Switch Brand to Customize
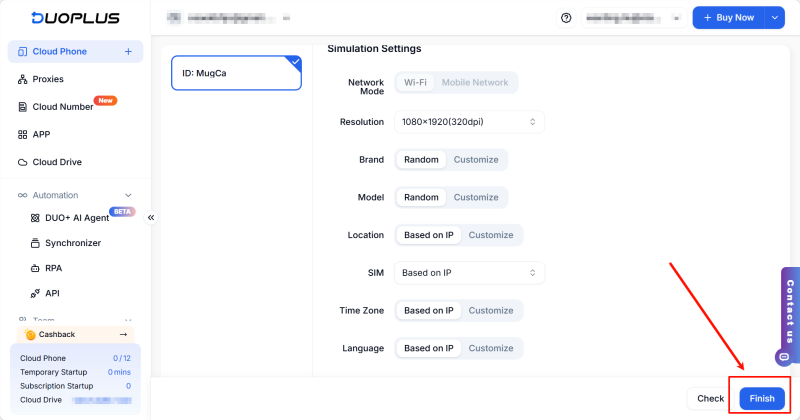The image size is (800, 420). pos(476,160)
